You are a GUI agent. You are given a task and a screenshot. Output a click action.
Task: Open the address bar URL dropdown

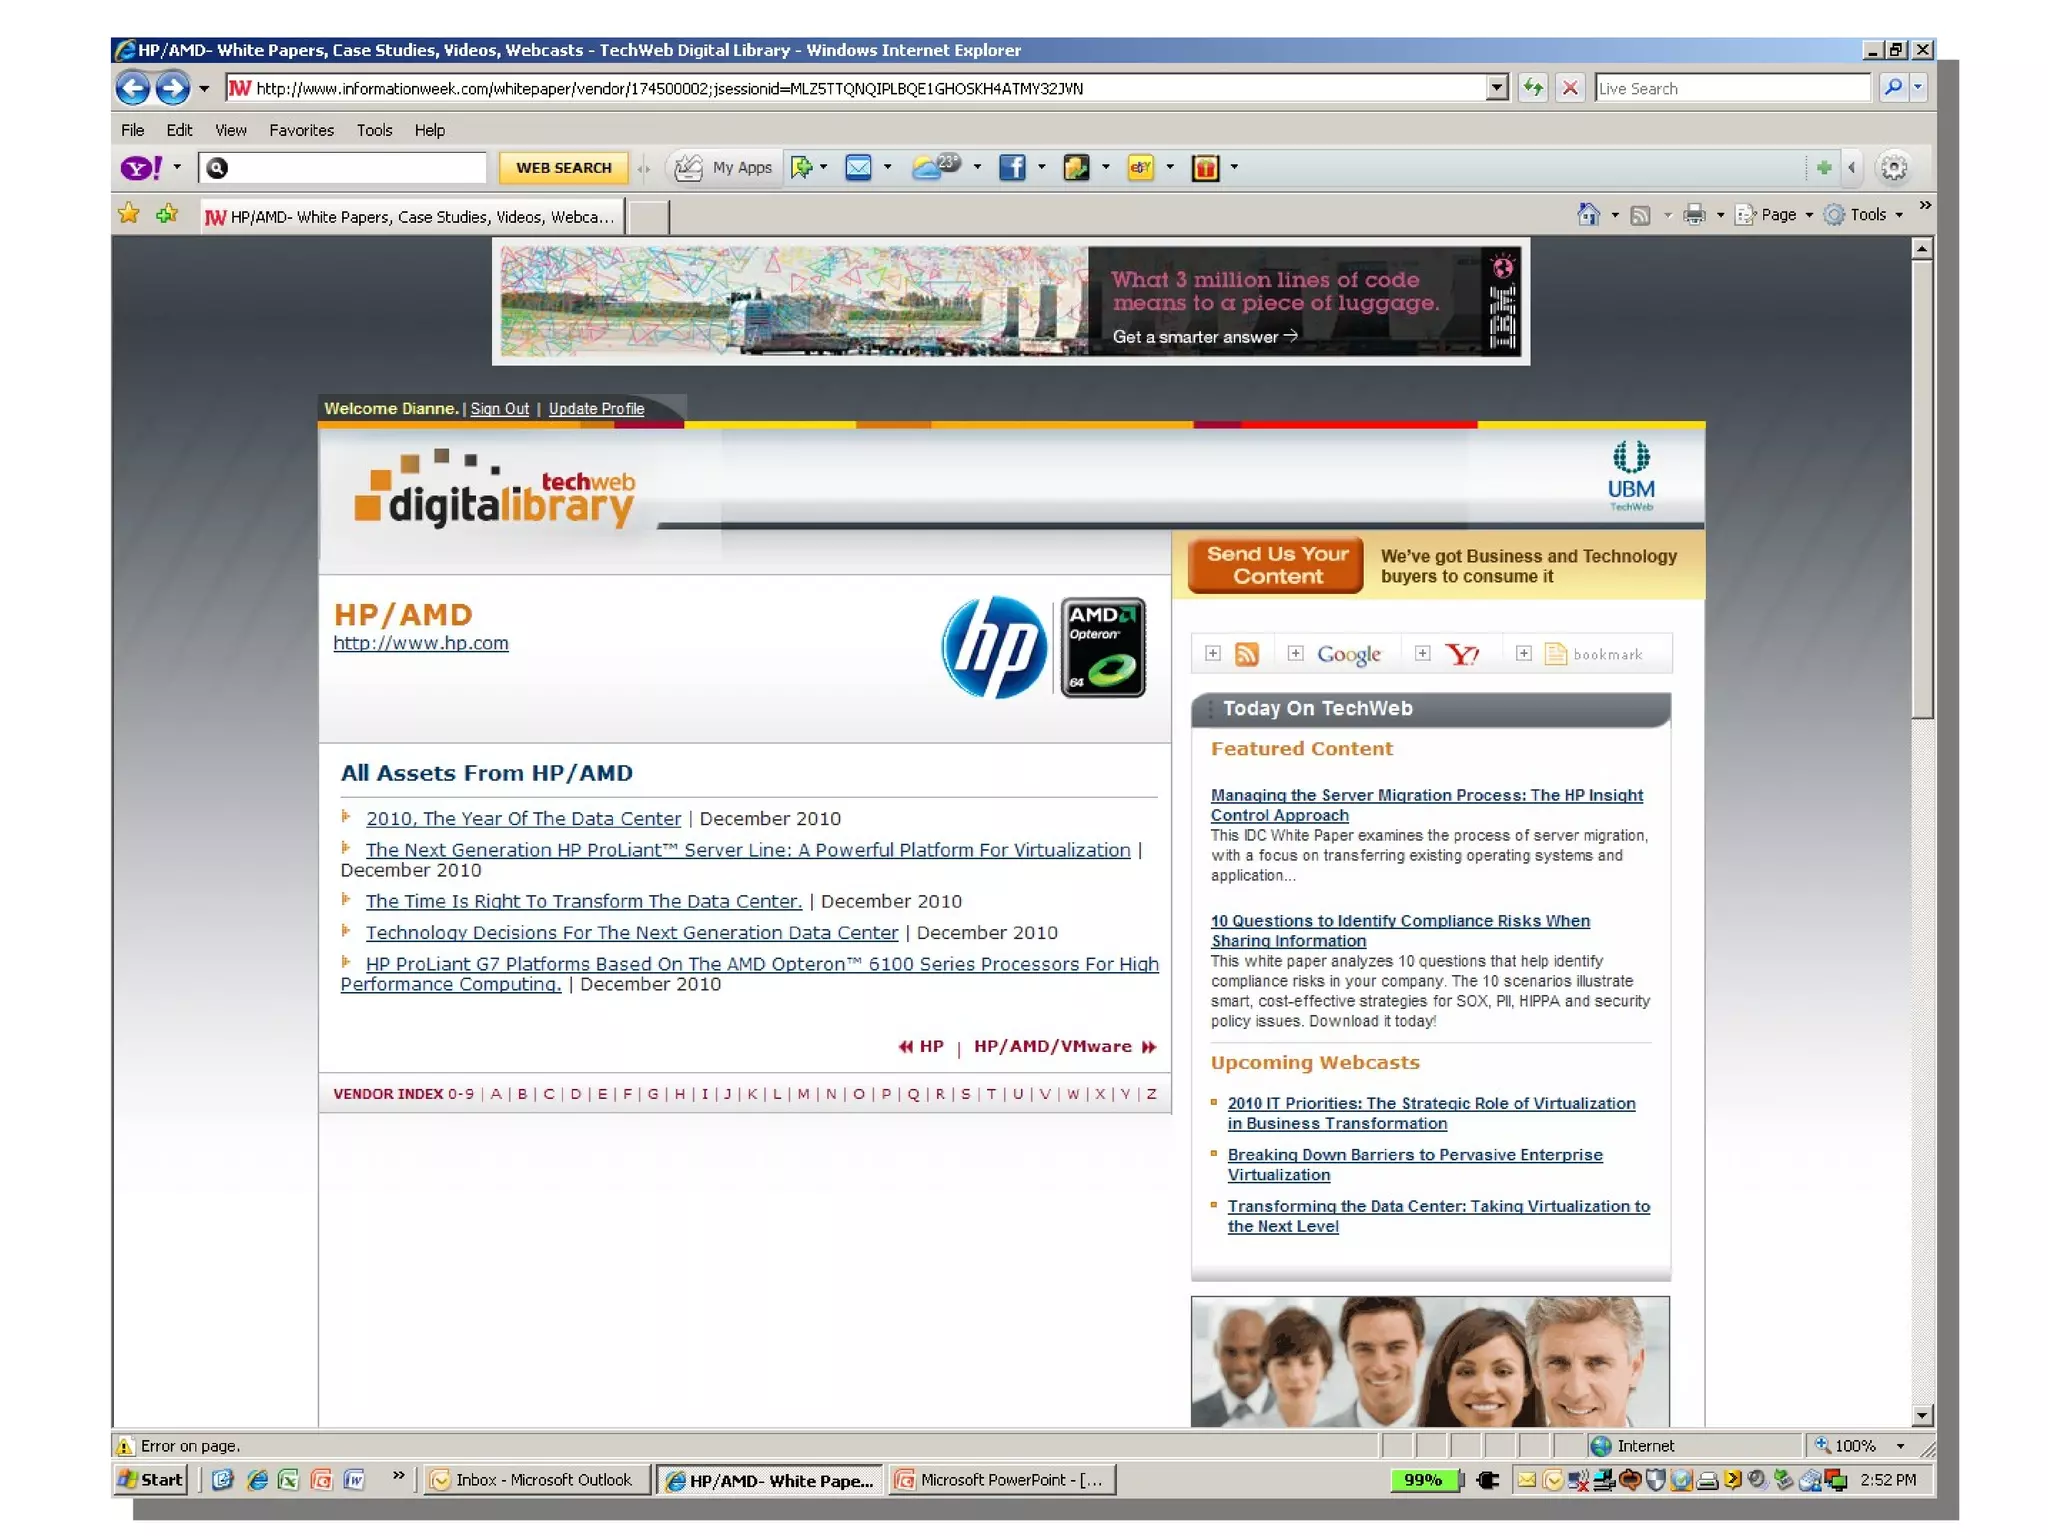coord(1496,88)
